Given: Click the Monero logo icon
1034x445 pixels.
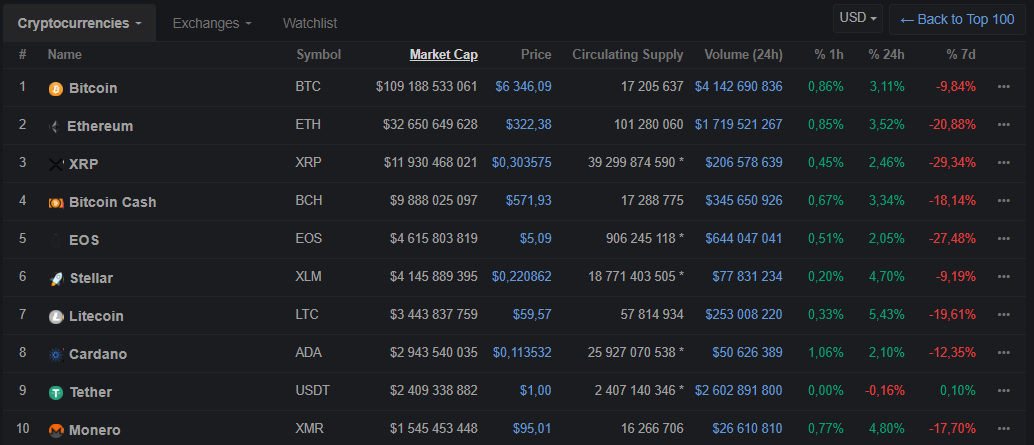Looking at the screenshot, I should pos(56,431).
